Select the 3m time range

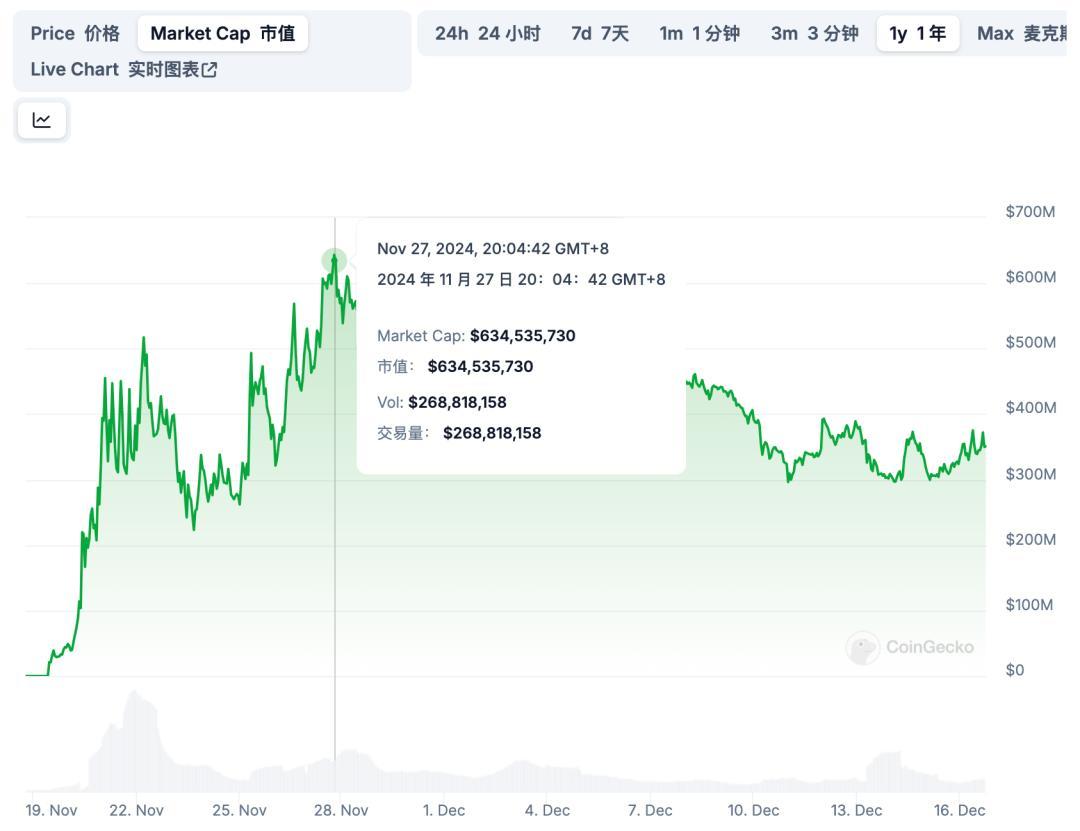814,33
